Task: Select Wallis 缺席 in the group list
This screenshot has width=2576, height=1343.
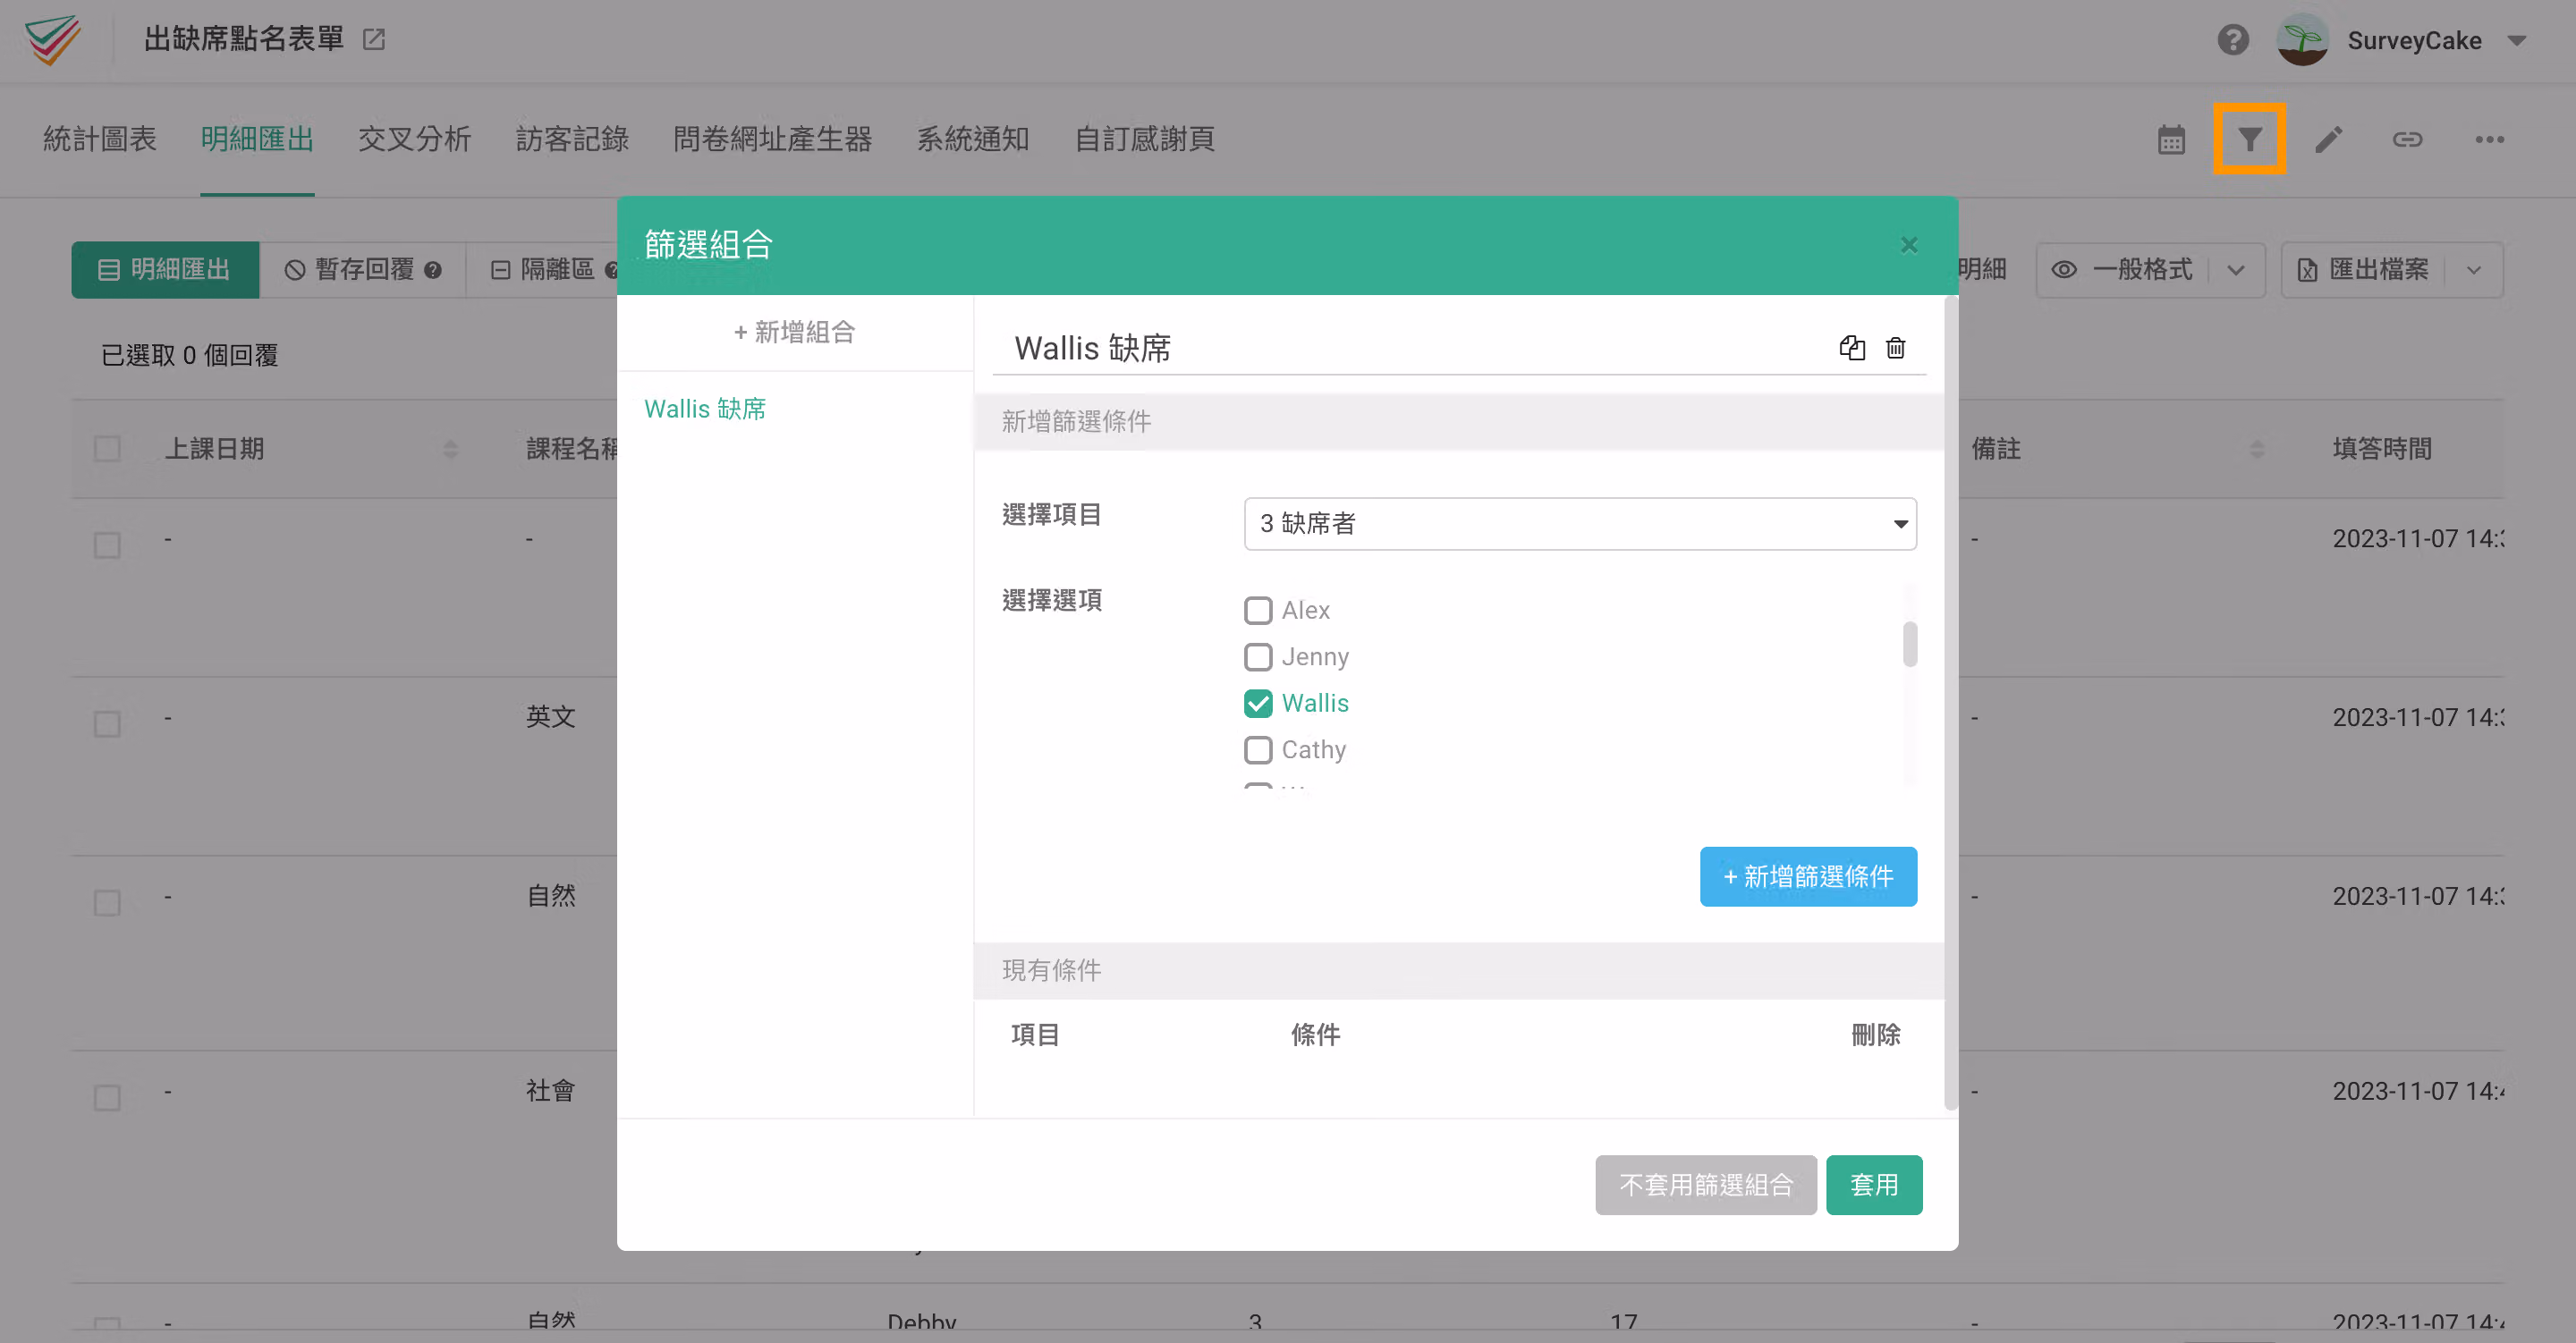Action: [705, 409]
